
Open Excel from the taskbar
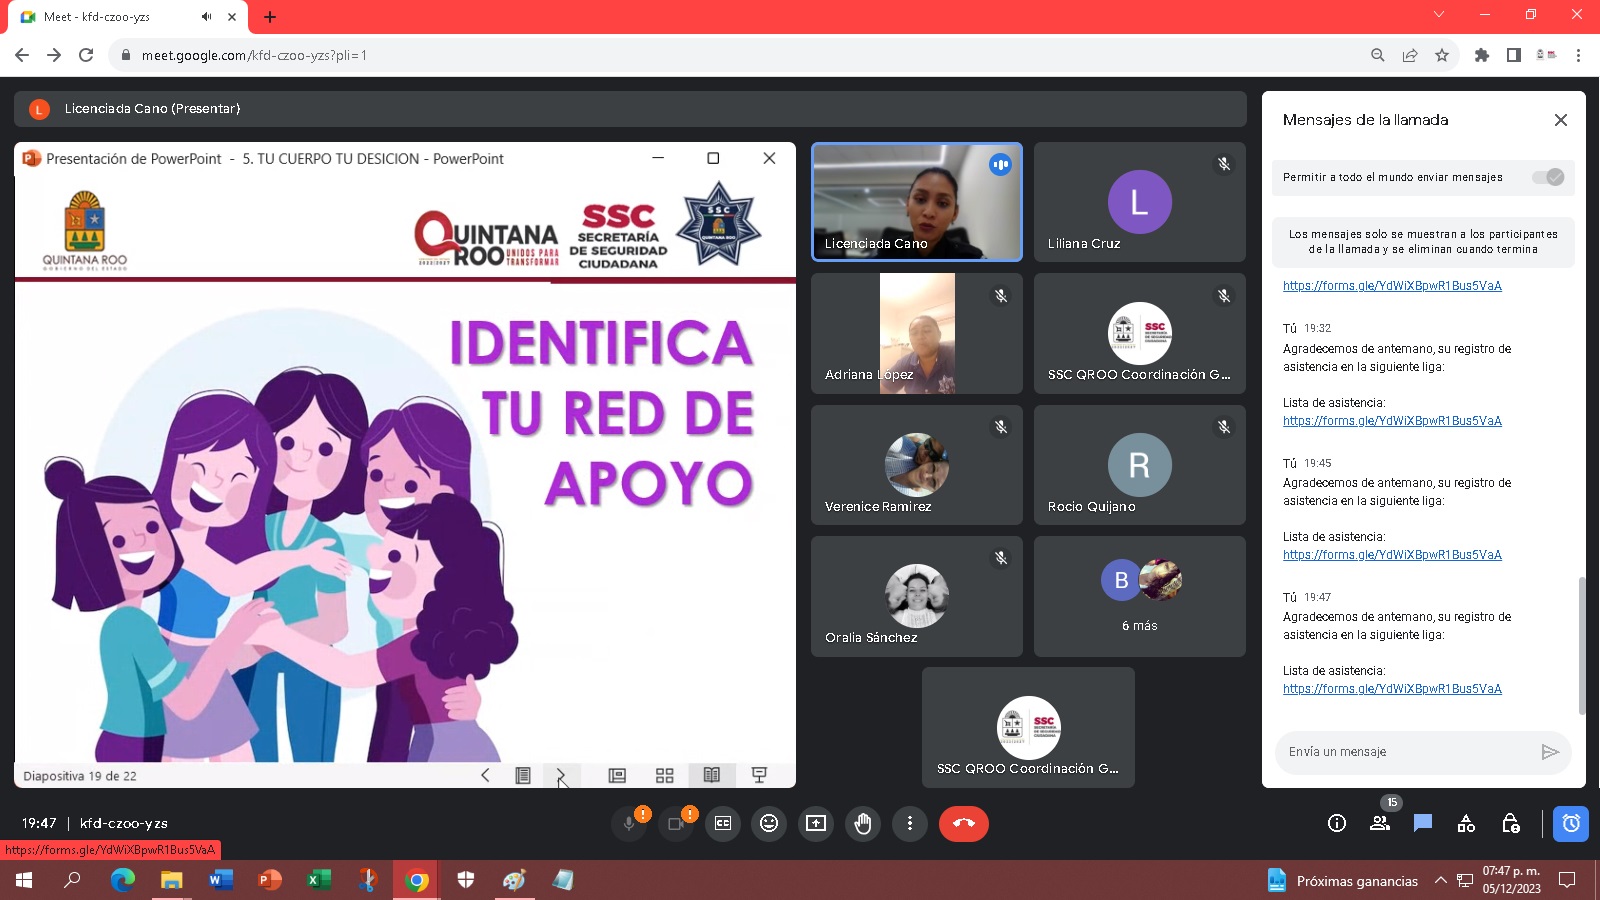(318, 880)
